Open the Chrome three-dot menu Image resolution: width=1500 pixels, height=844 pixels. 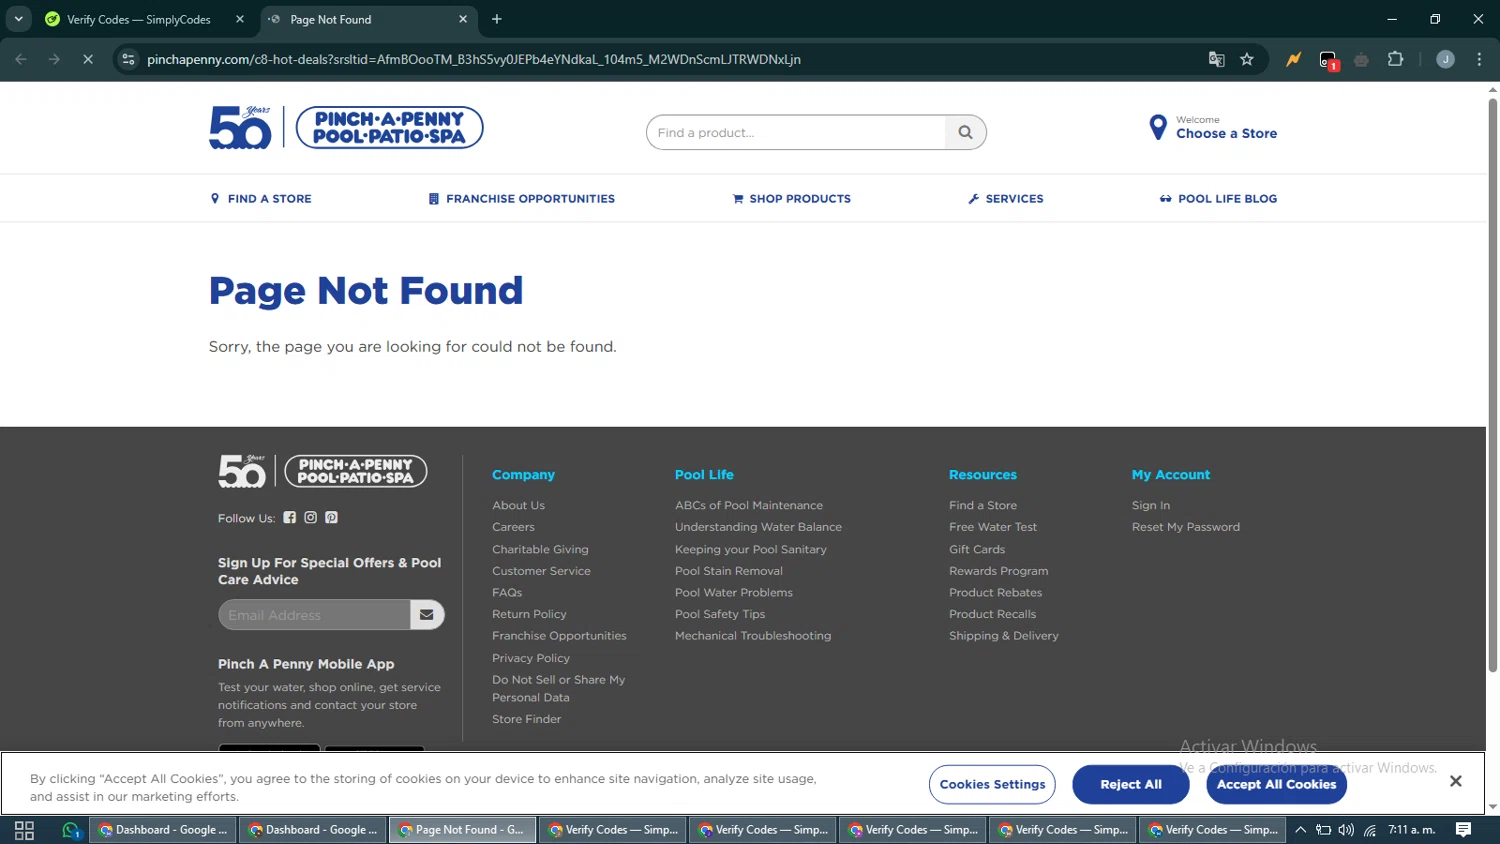tap(1480, 59)
